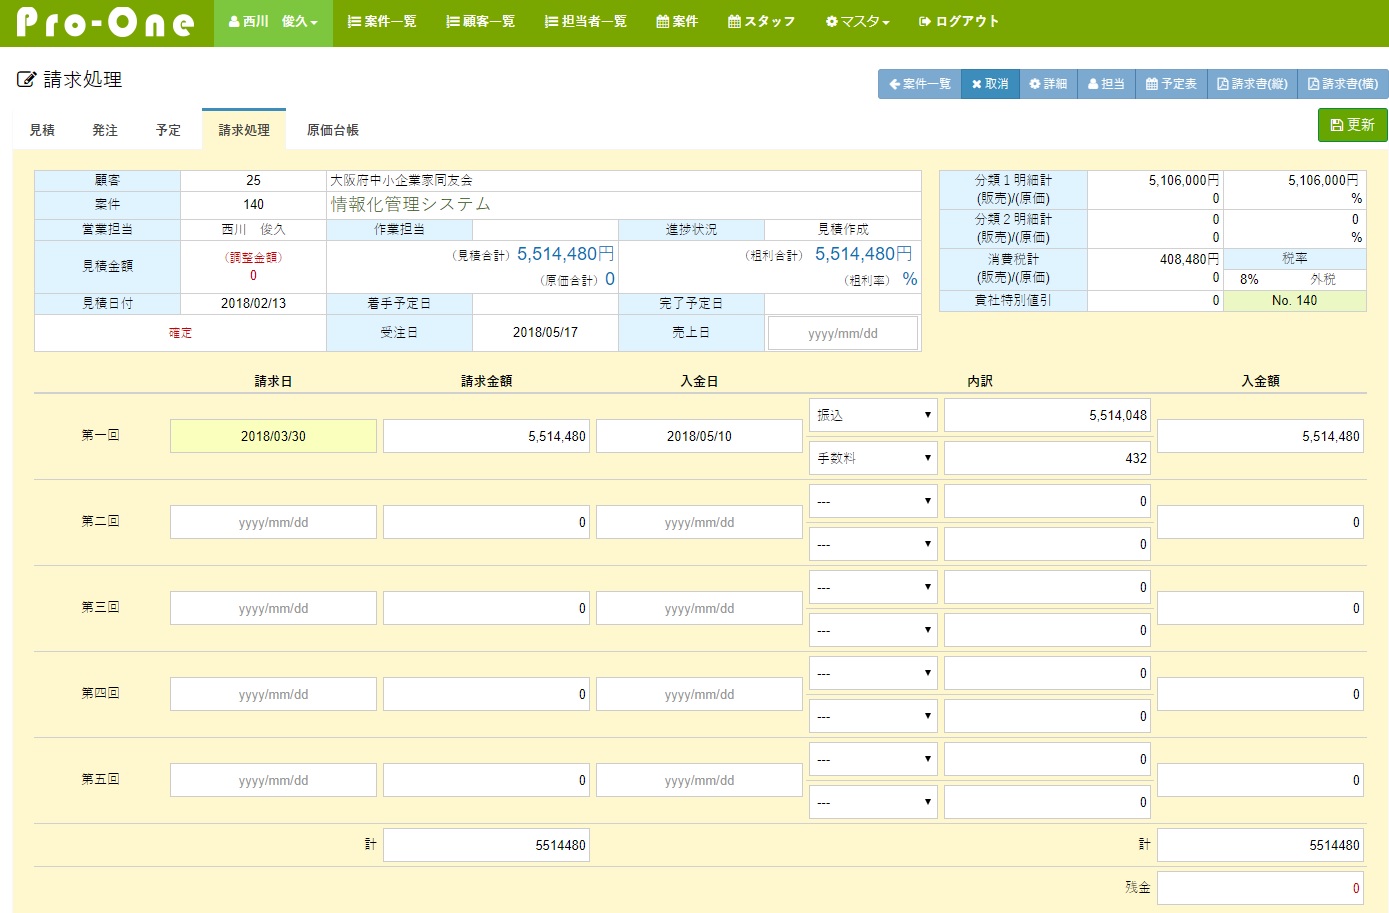Switch to the 予定 tab
Screen dimensions: 1389x913
point(168,130)
